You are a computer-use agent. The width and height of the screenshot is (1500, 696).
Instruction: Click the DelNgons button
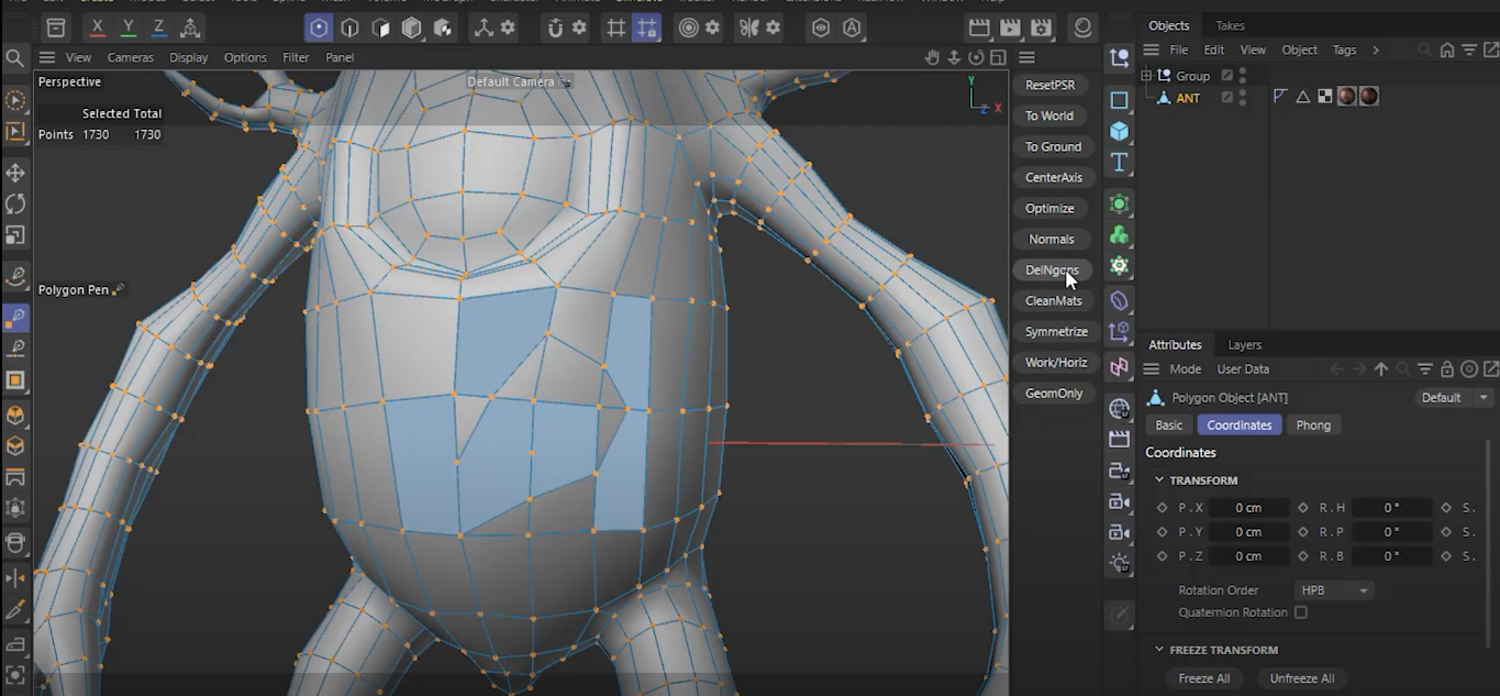pos(1052,270)
